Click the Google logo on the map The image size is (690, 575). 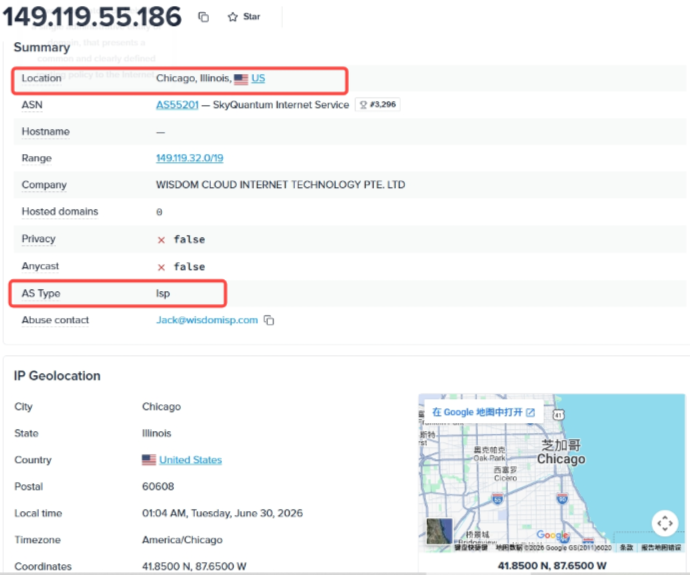(553, 535)
